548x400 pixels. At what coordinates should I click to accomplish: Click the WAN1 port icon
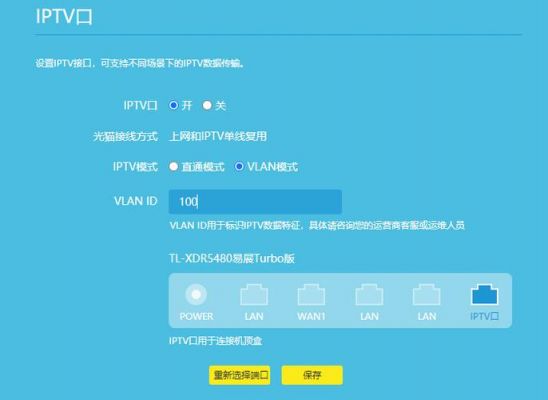pos(311,295)
